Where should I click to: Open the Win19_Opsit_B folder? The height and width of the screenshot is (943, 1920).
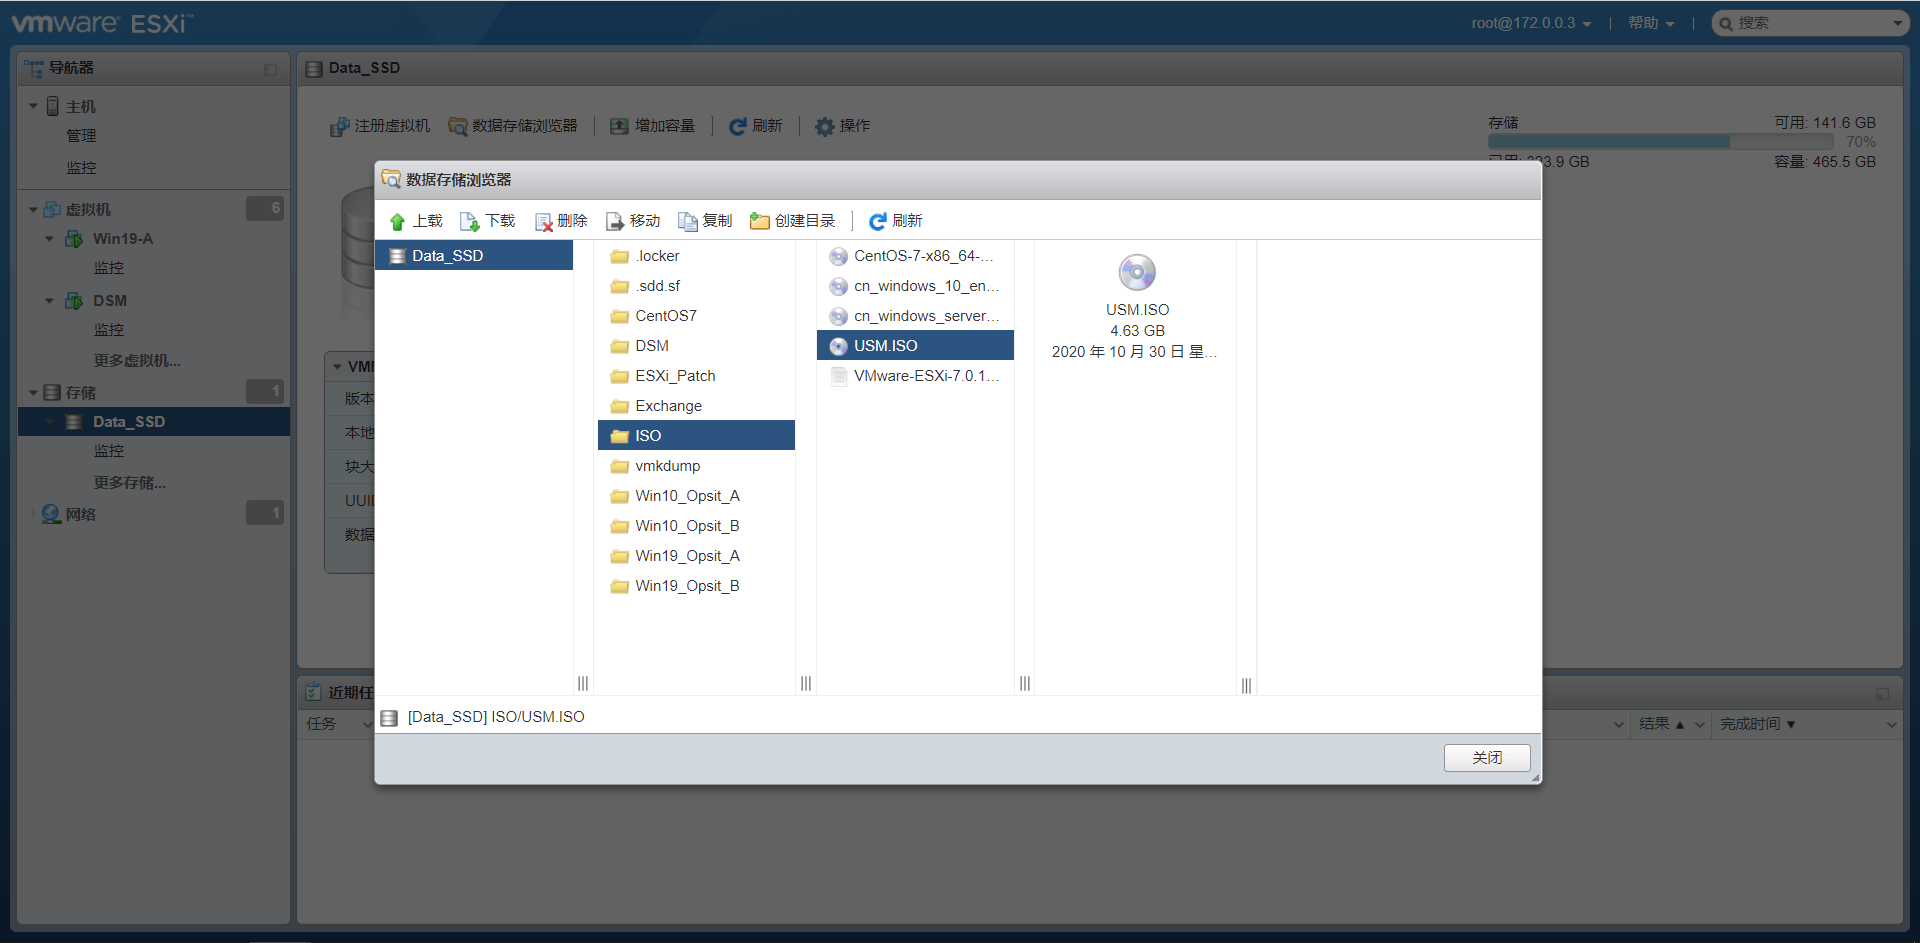click(696, 586)
